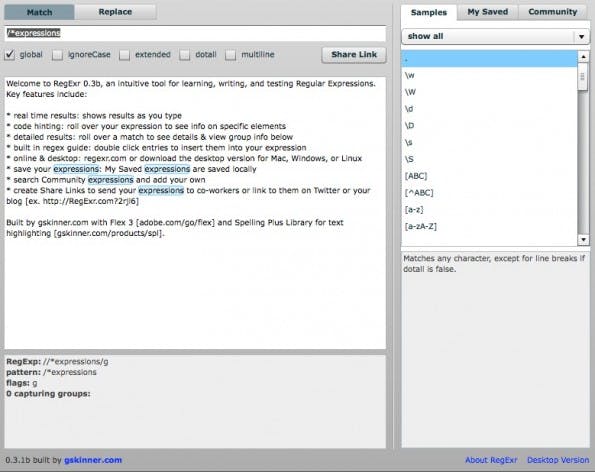Enable the ignoreCase checkbox
The height and width of the screenshot is (472, 595).
(x=57, y=55)
